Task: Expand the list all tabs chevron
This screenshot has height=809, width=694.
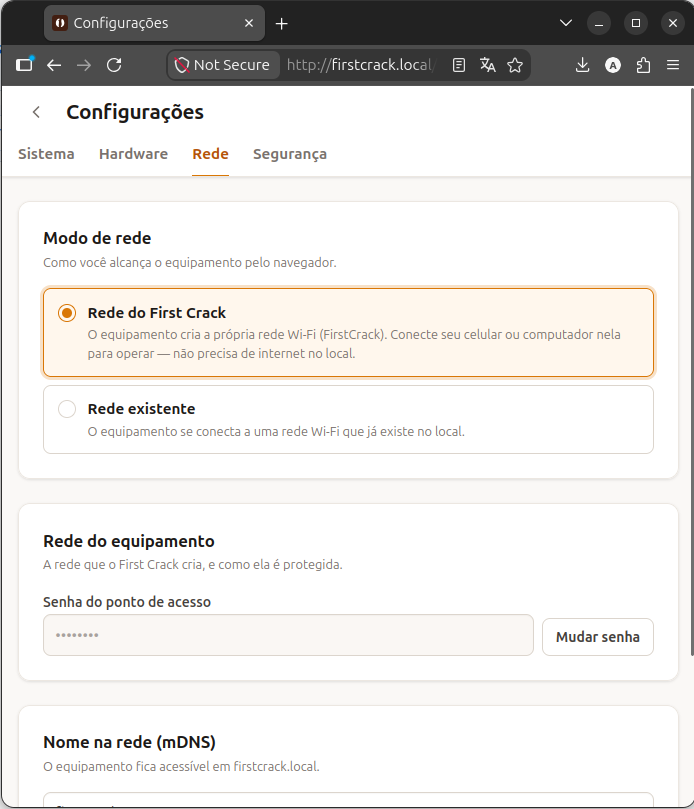Action: click(x=566, y=23)
